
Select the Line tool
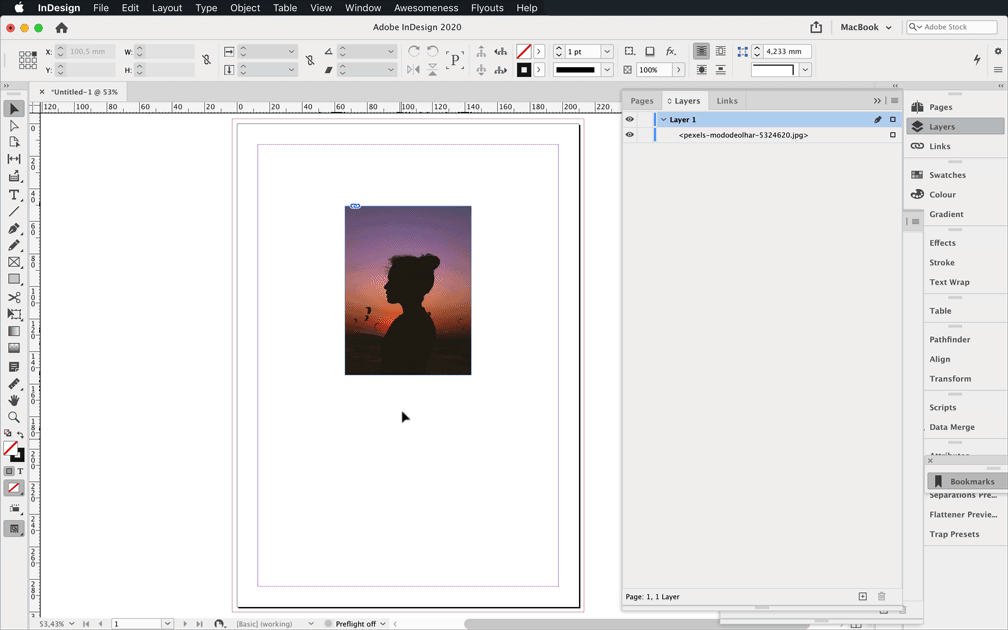14,212
